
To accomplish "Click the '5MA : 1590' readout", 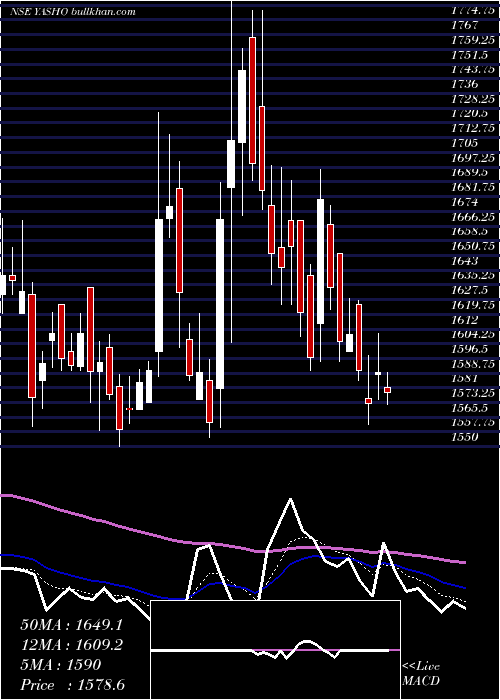I will point(61,665).
